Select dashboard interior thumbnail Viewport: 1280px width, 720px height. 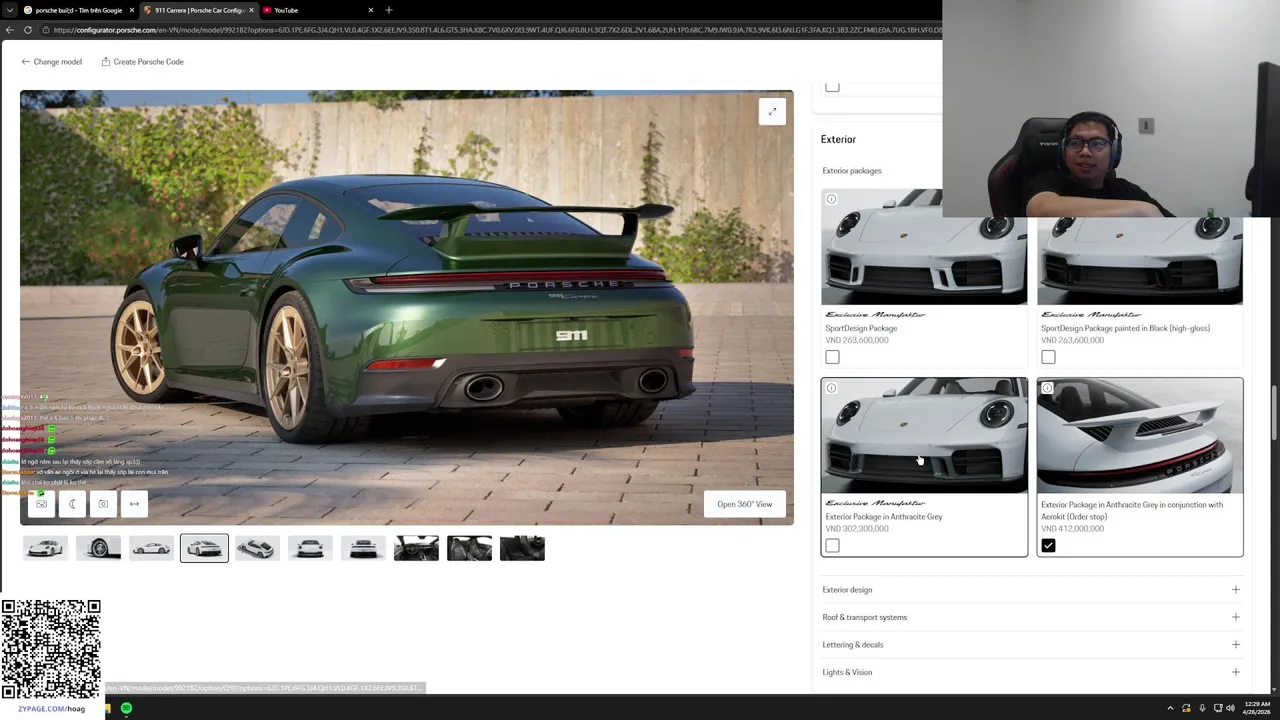pyautogui.click(x=416, y=548)
